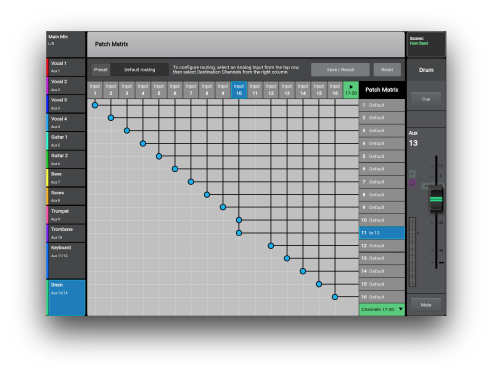Select destination channel 11 In 10 row
This screenshot has width=491, height=376.
382,233
